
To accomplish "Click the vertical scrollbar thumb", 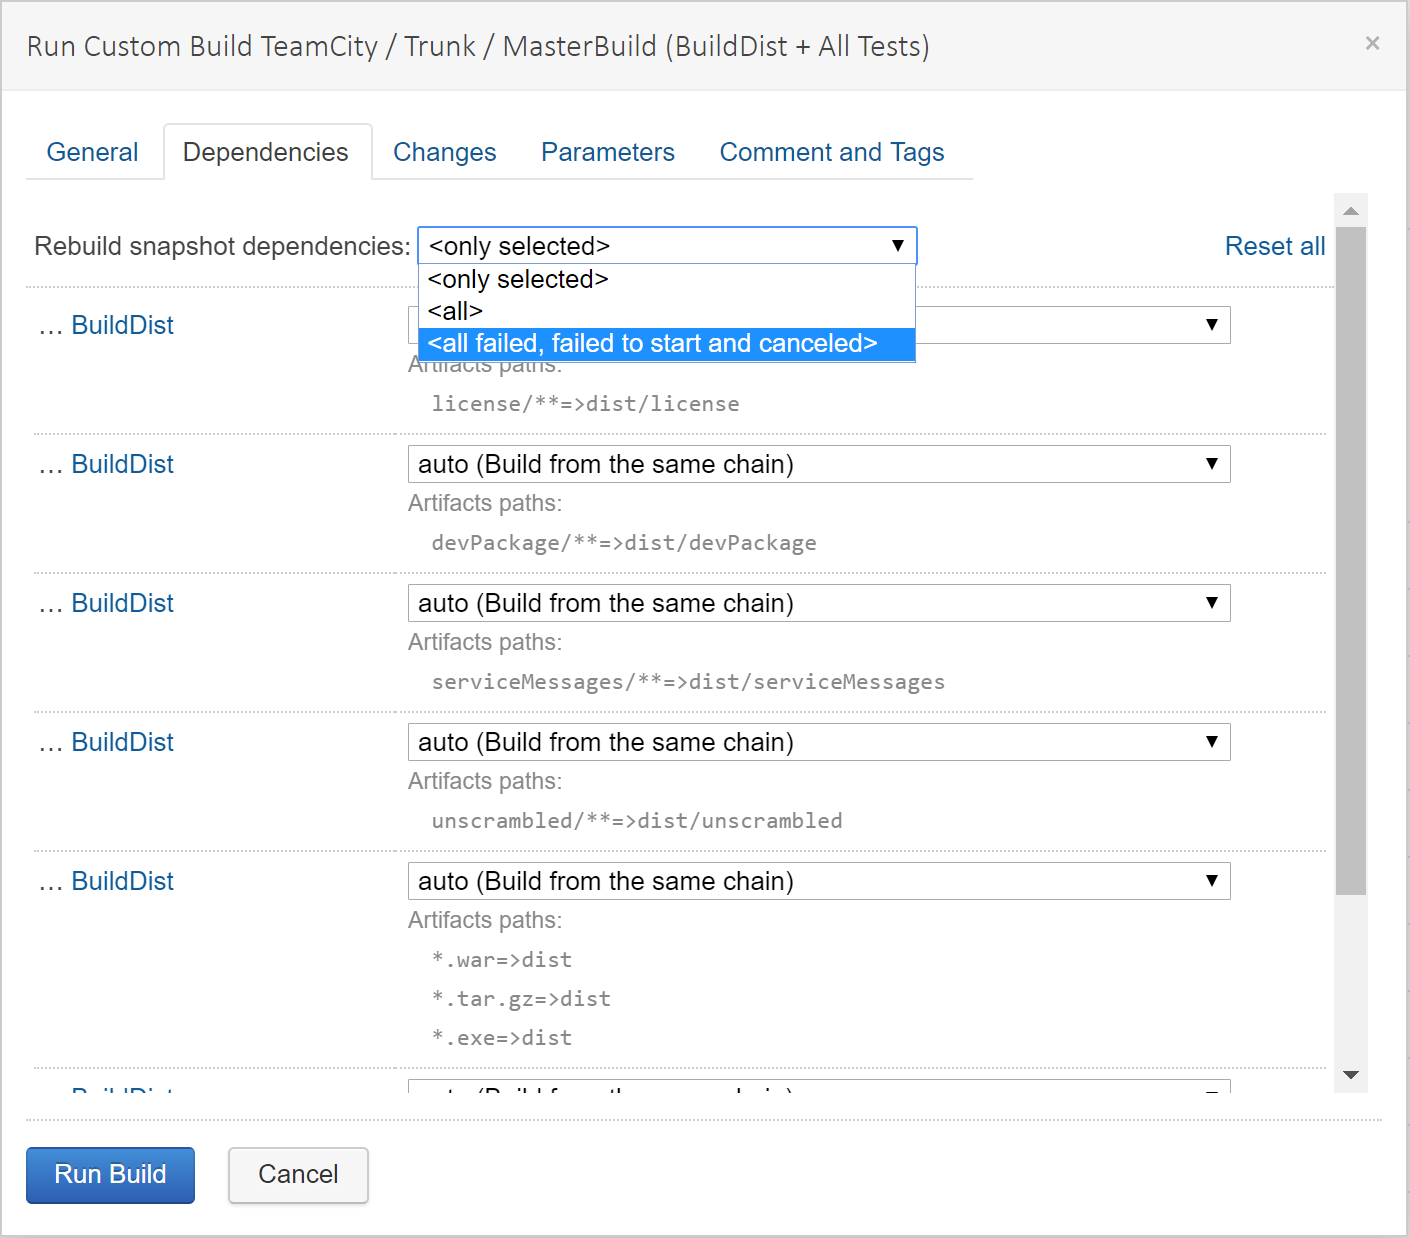I will pos(1351,560).
